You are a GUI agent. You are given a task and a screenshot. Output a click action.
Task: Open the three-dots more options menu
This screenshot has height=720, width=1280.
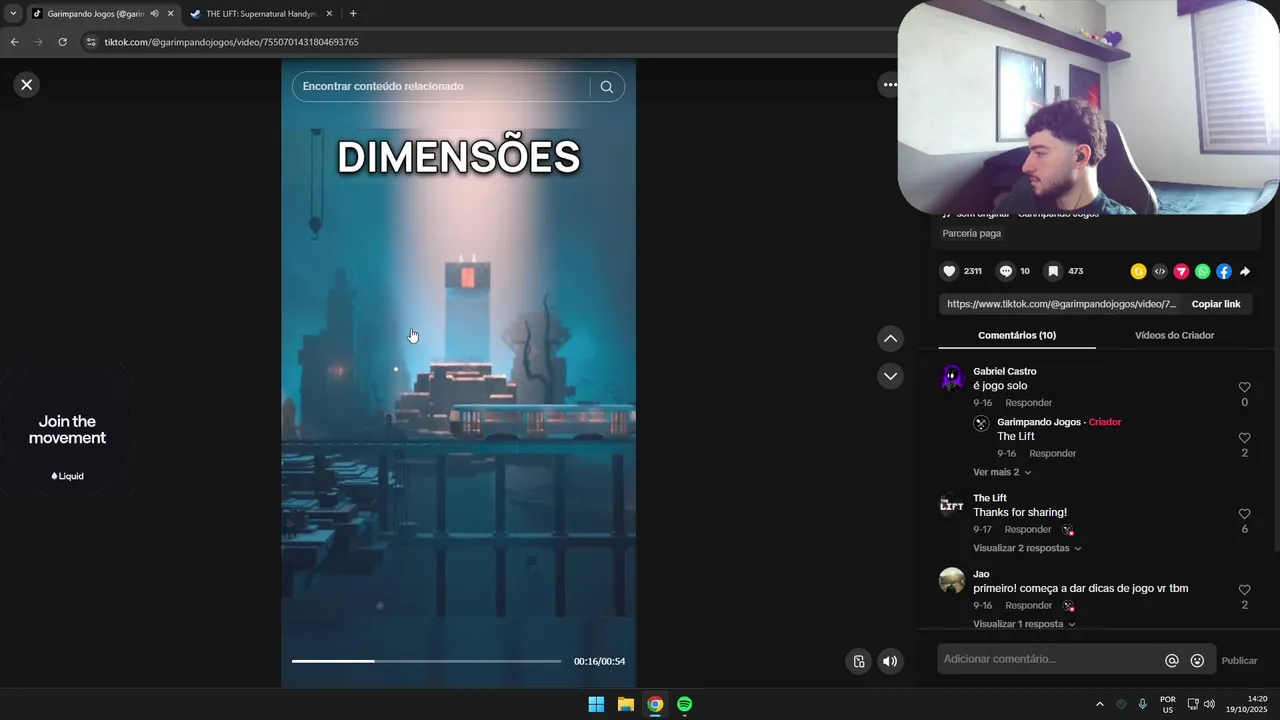coord(889,85)
